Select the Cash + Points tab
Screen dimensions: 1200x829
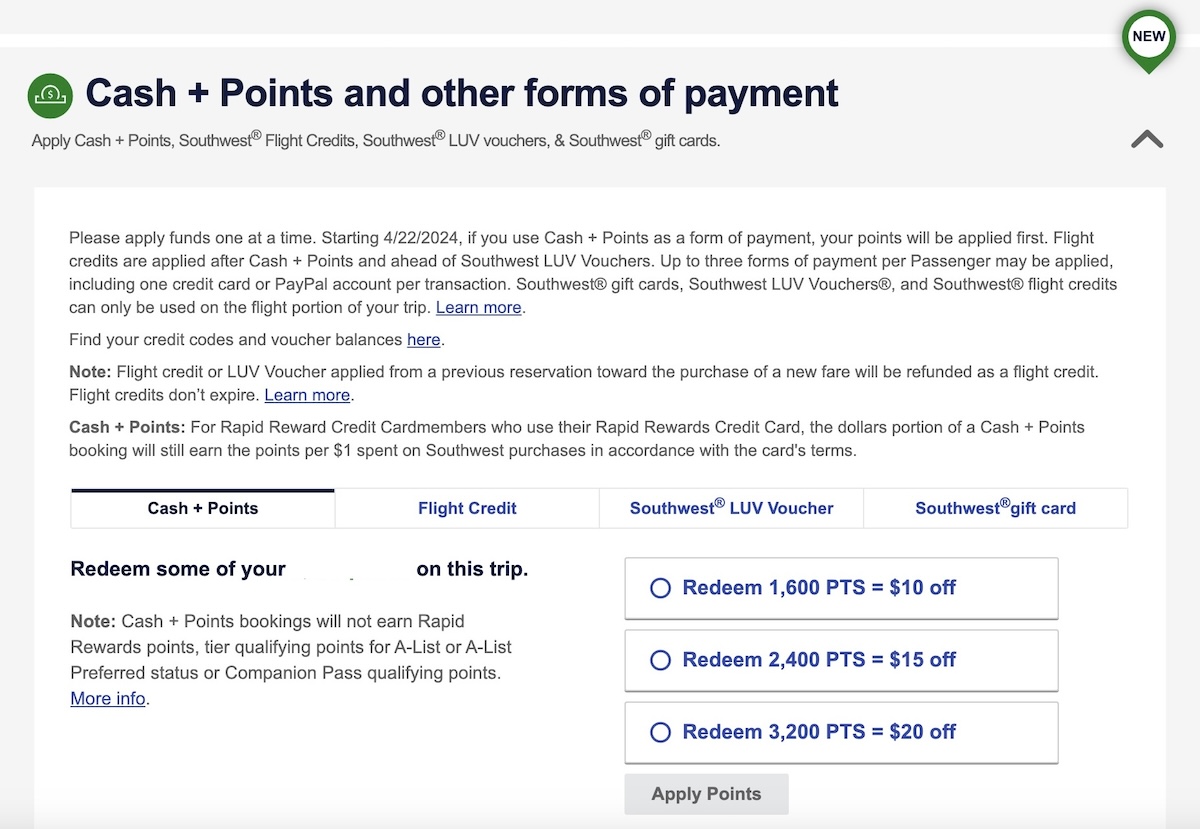point(203,508)
